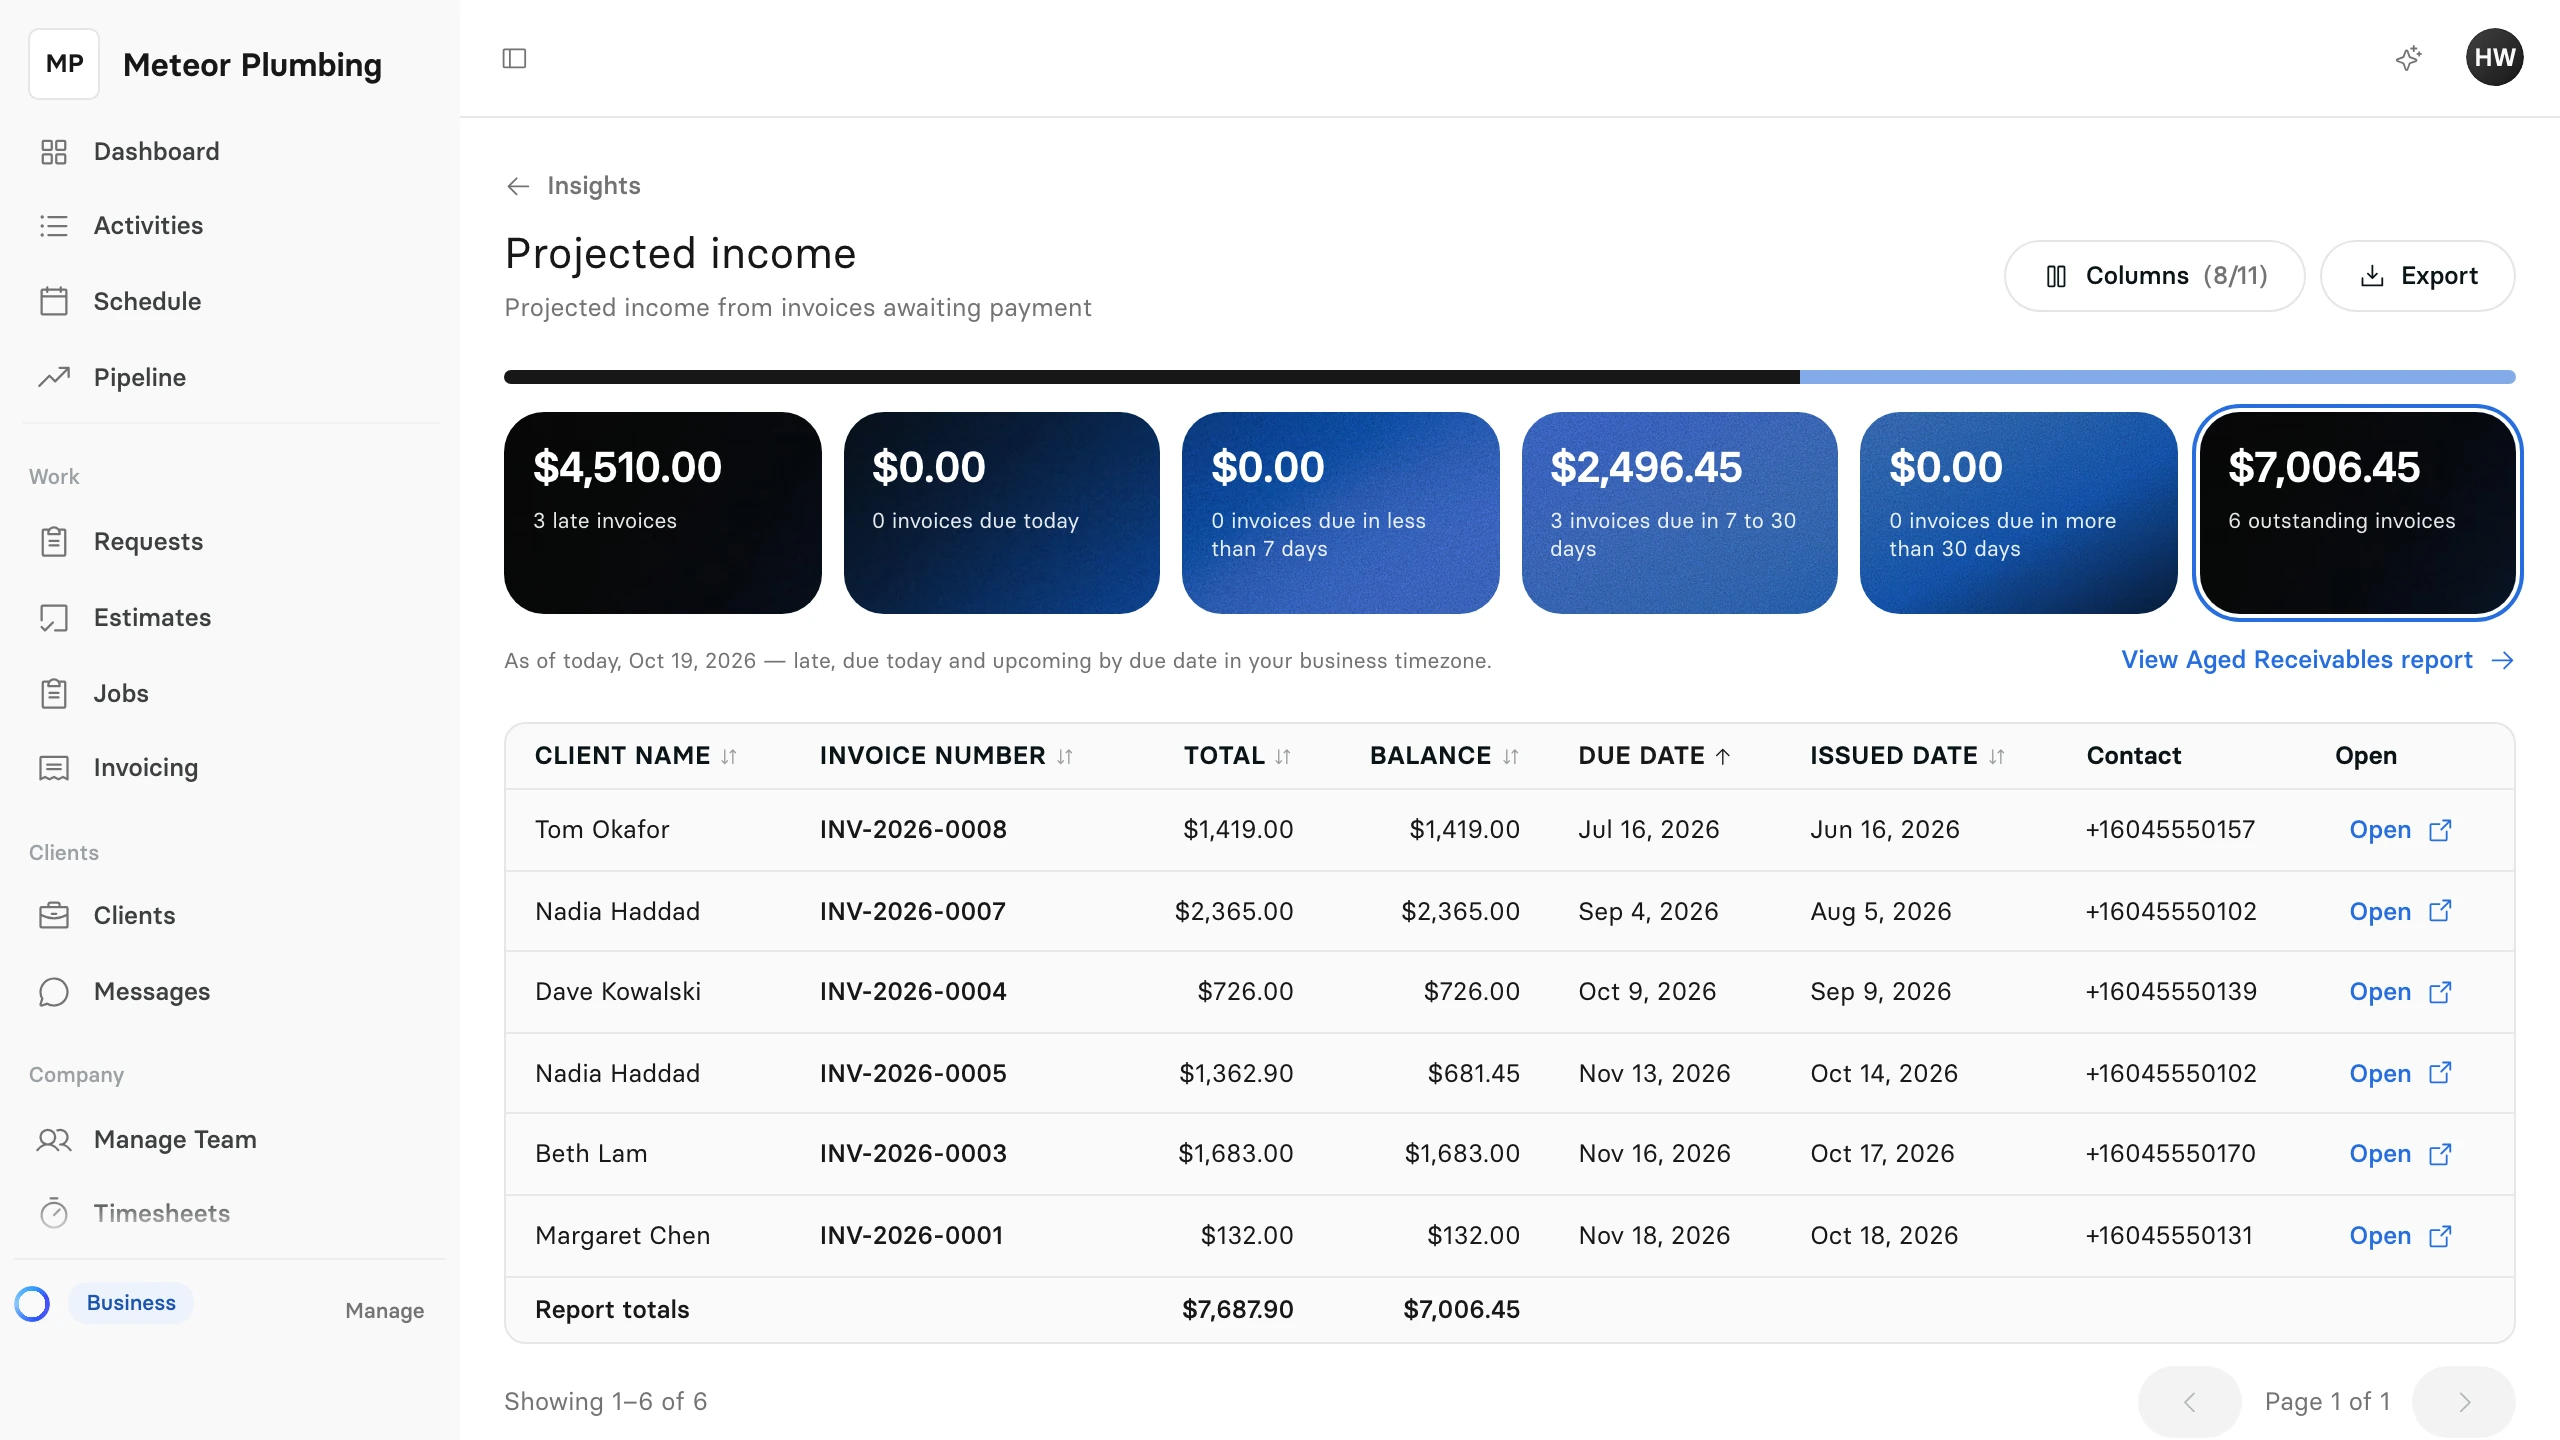Select invoices due in less than 7 days card
Screen dimensions: 2560x1440
[x=1340, y=513]
